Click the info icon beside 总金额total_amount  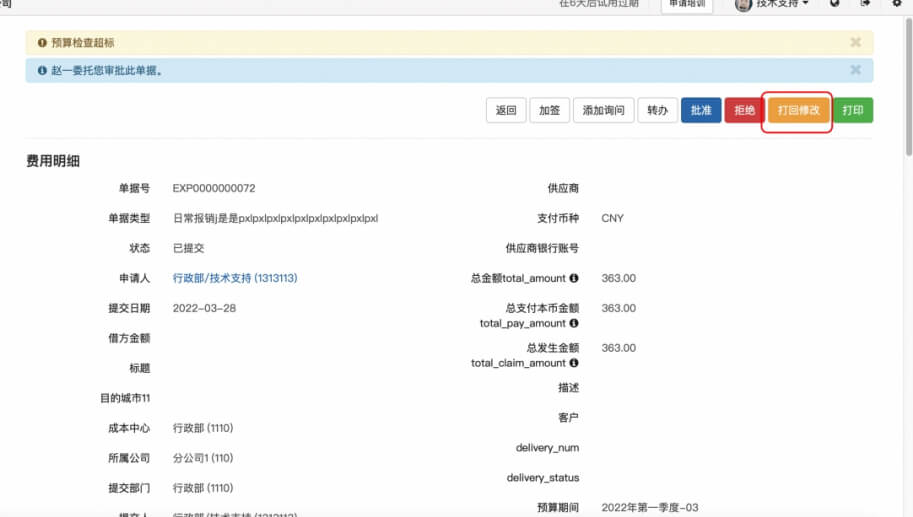[x=574, y=278]
